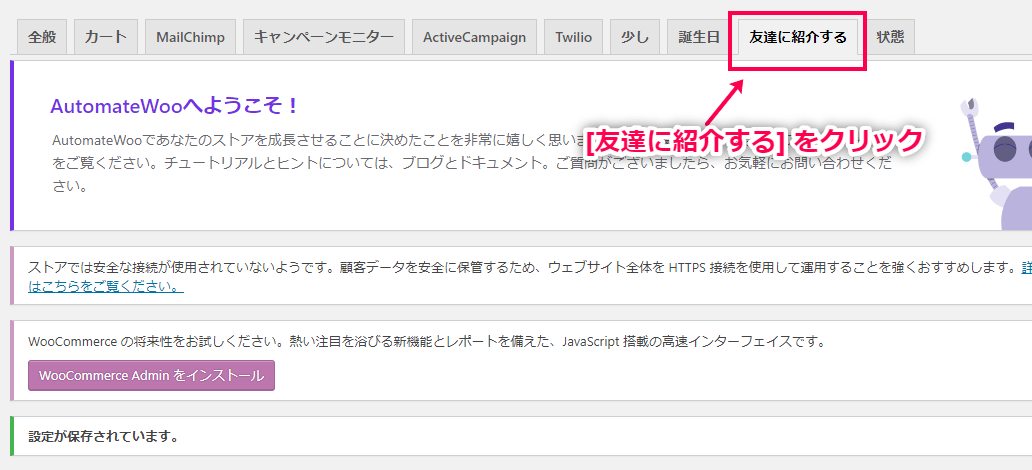Switch to the 少し tab
The image size is (1032, 470).
[634, 37]
